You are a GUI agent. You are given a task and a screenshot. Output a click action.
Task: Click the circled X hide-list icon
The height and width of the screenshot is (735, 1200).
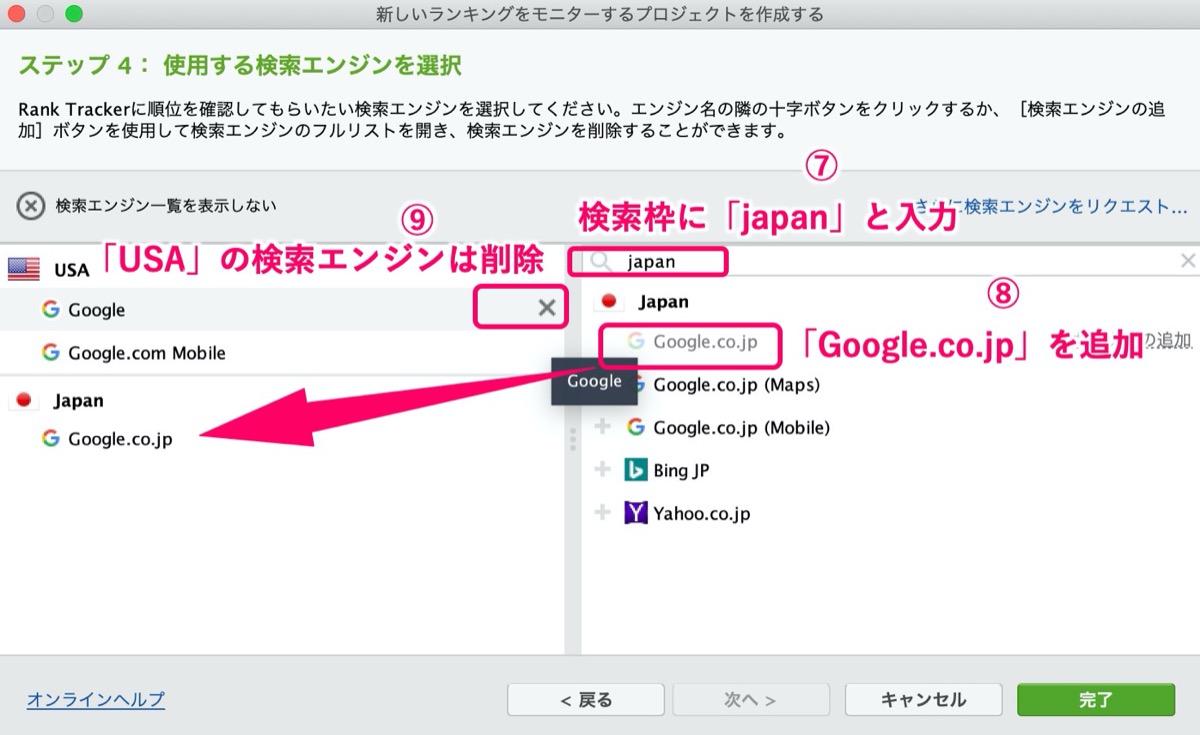click(32, 206)
